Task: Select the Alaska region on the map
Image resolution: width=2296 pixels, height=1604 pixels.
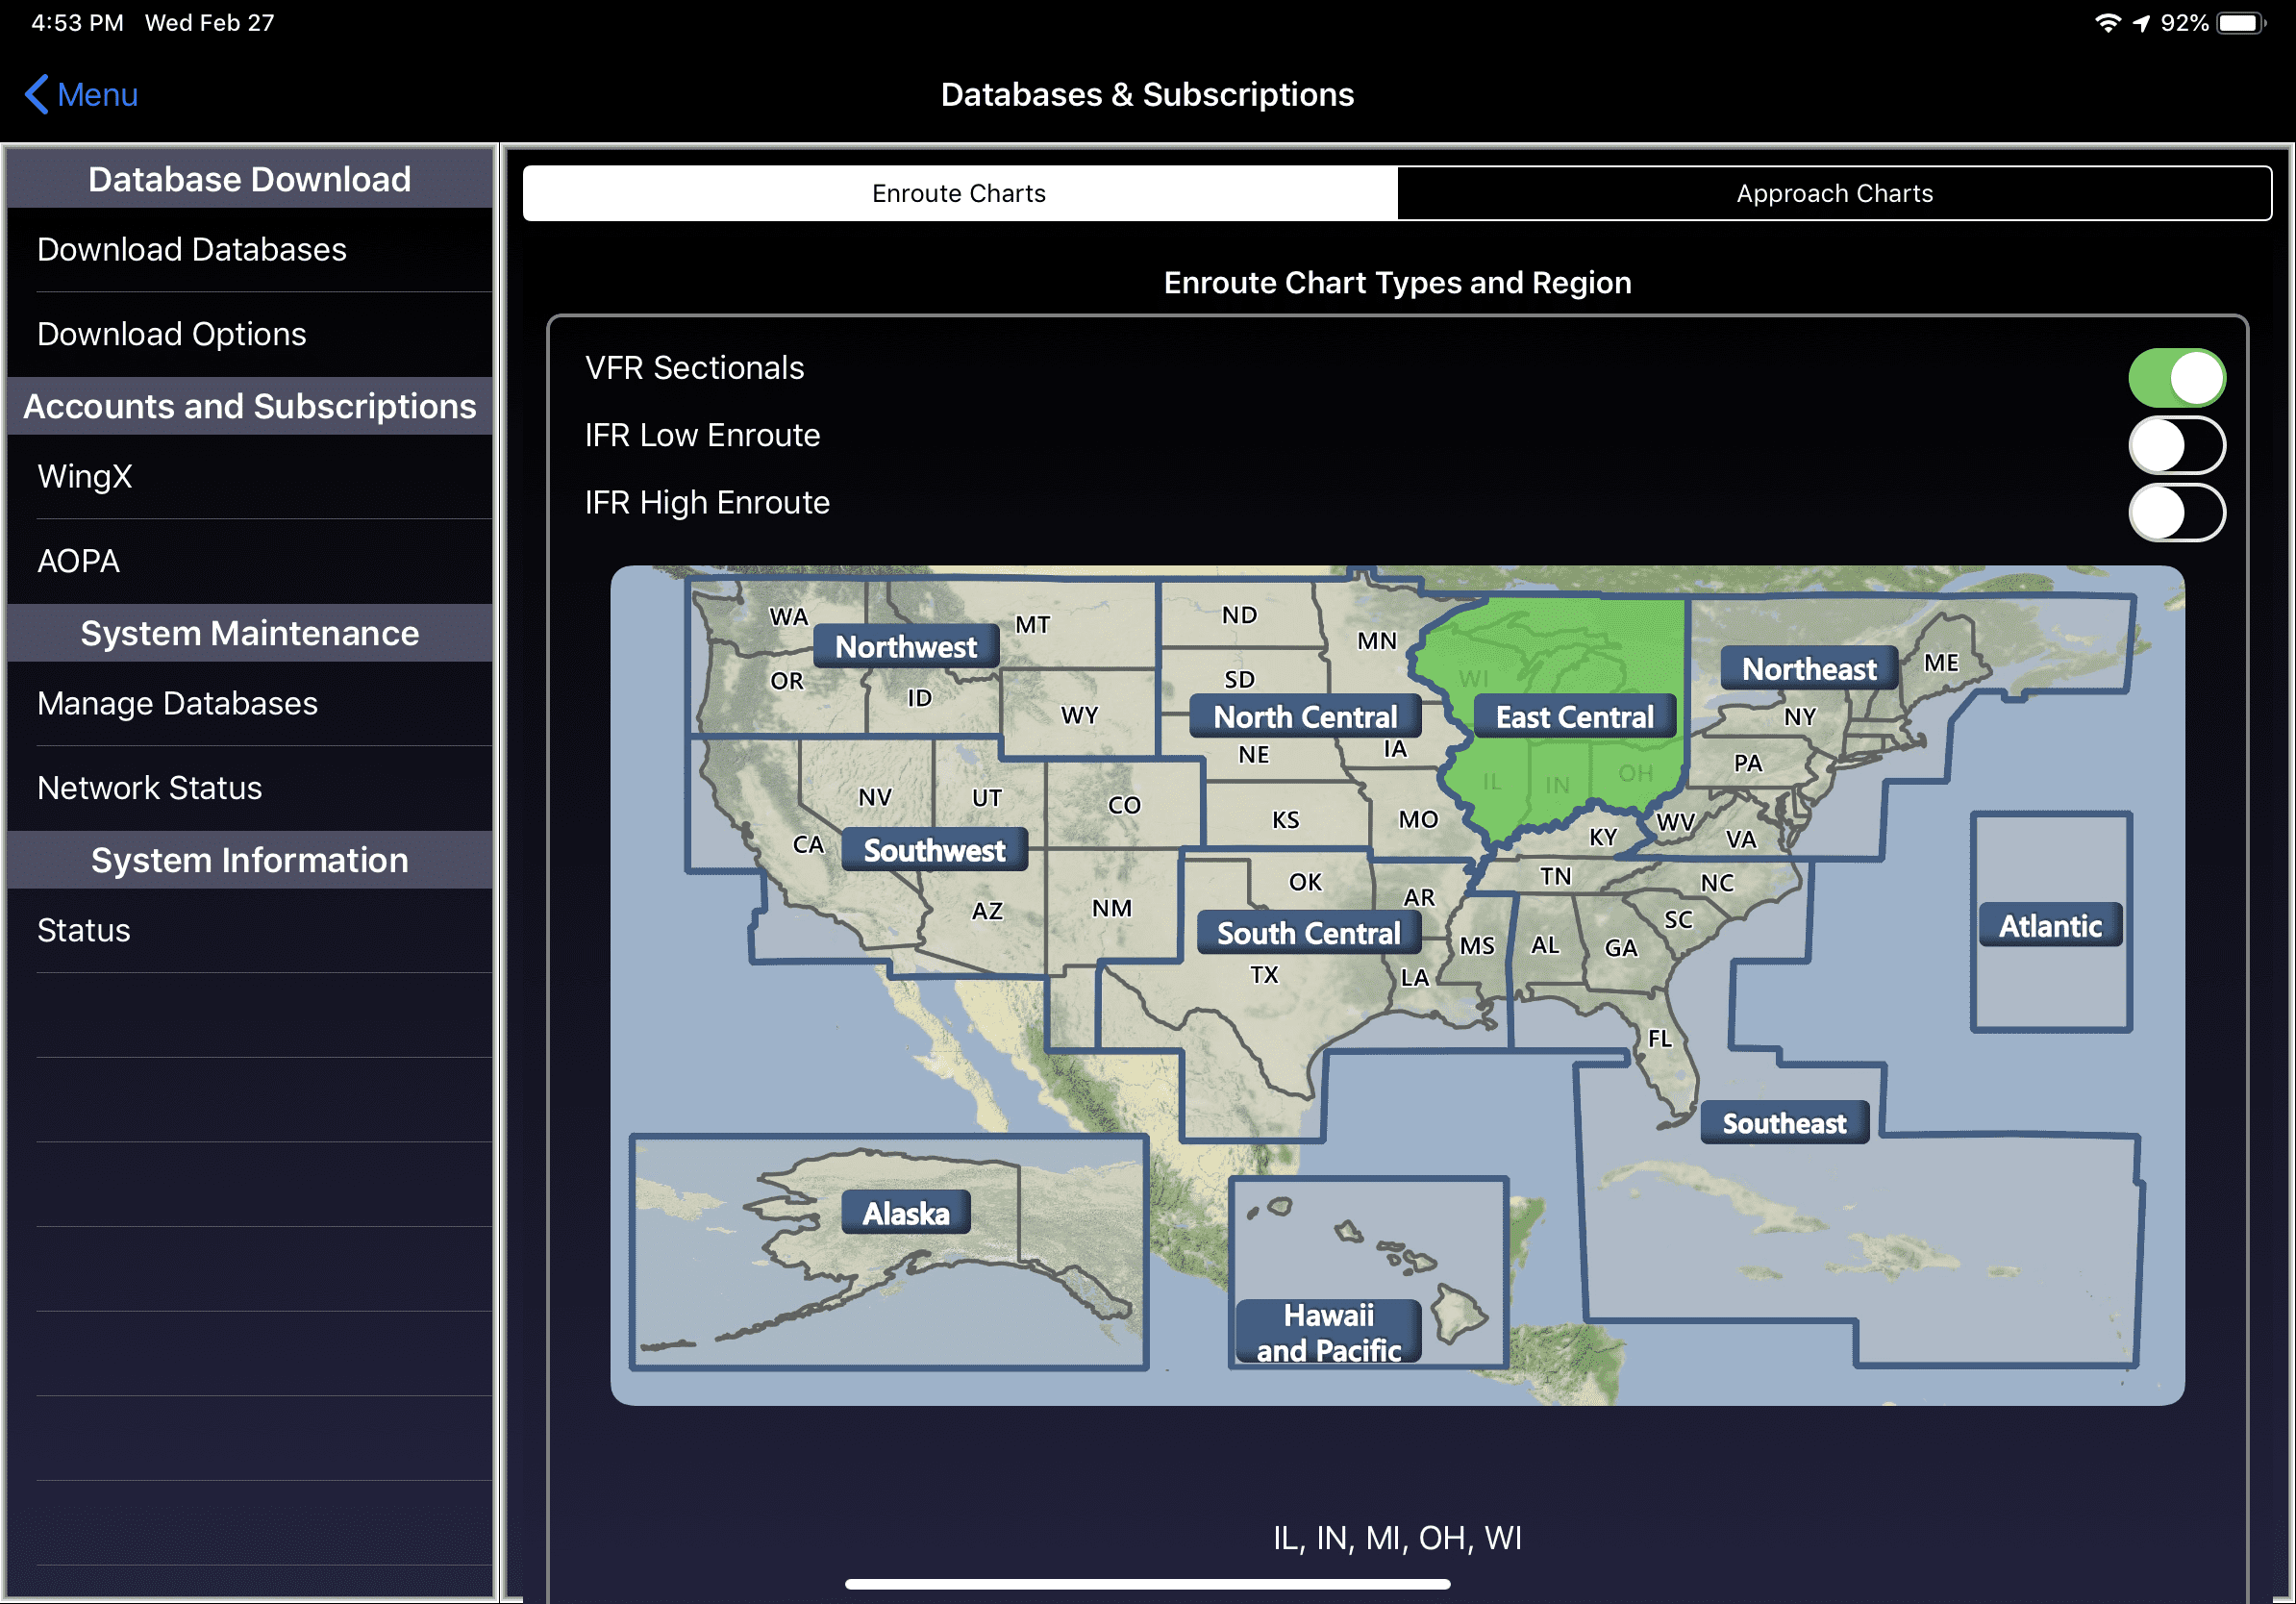Action: [x=905, y=1213]
